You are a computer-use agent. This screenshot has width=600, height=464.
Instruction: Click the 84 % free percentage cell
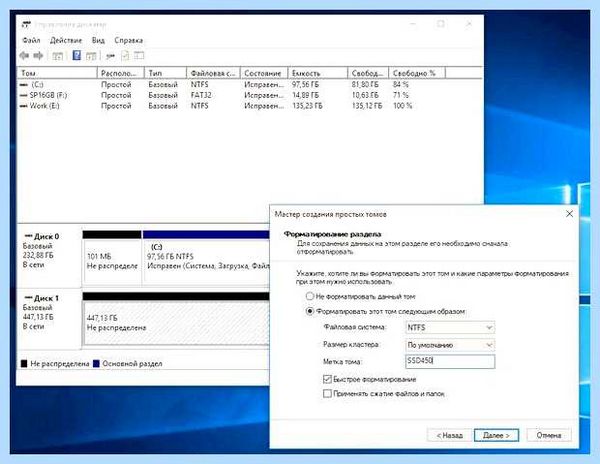(x=401, y=85)
